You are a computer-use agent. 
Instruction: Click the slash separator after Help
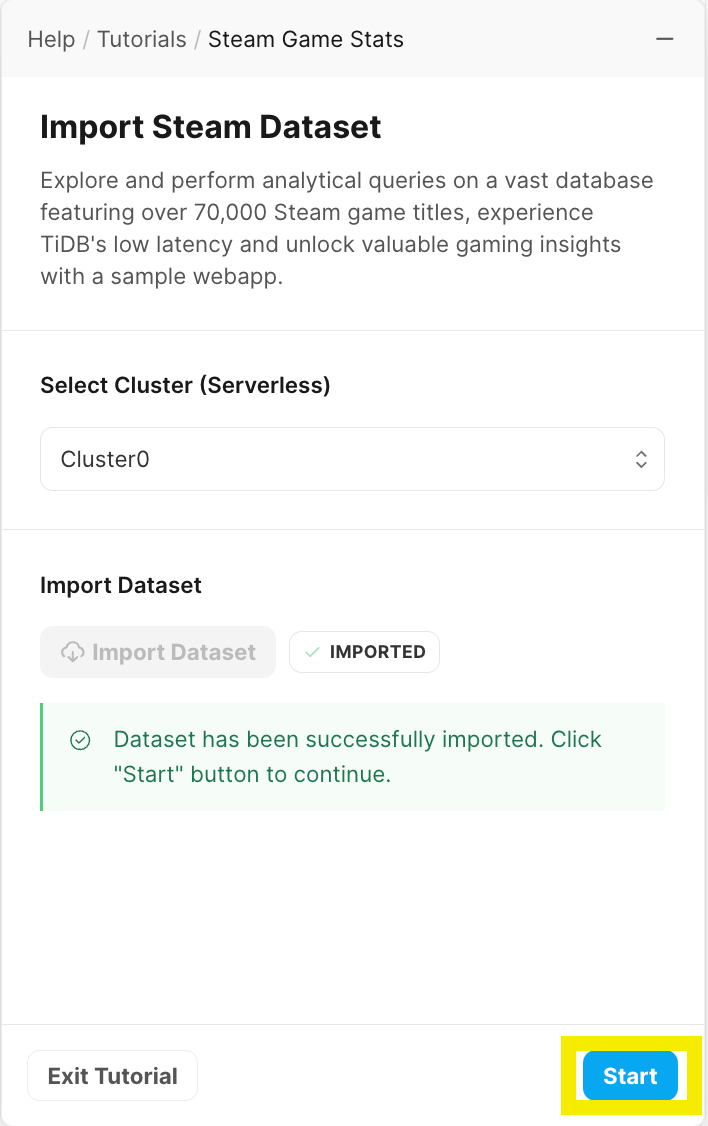tap(86, 39)
